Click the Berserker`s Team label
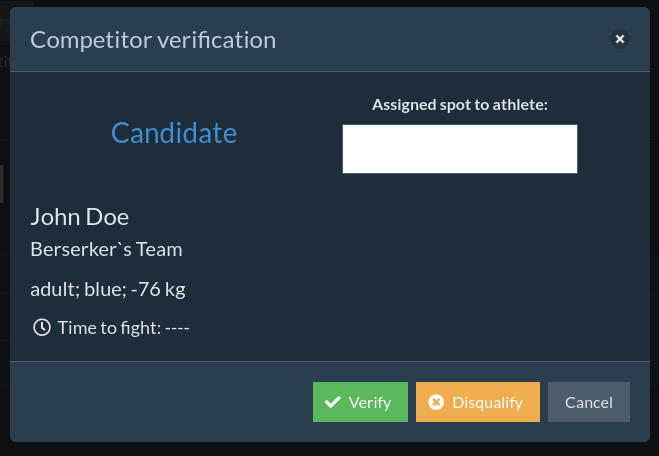The image size is (659, 456). pyautogui.click(x=106, y=249)
